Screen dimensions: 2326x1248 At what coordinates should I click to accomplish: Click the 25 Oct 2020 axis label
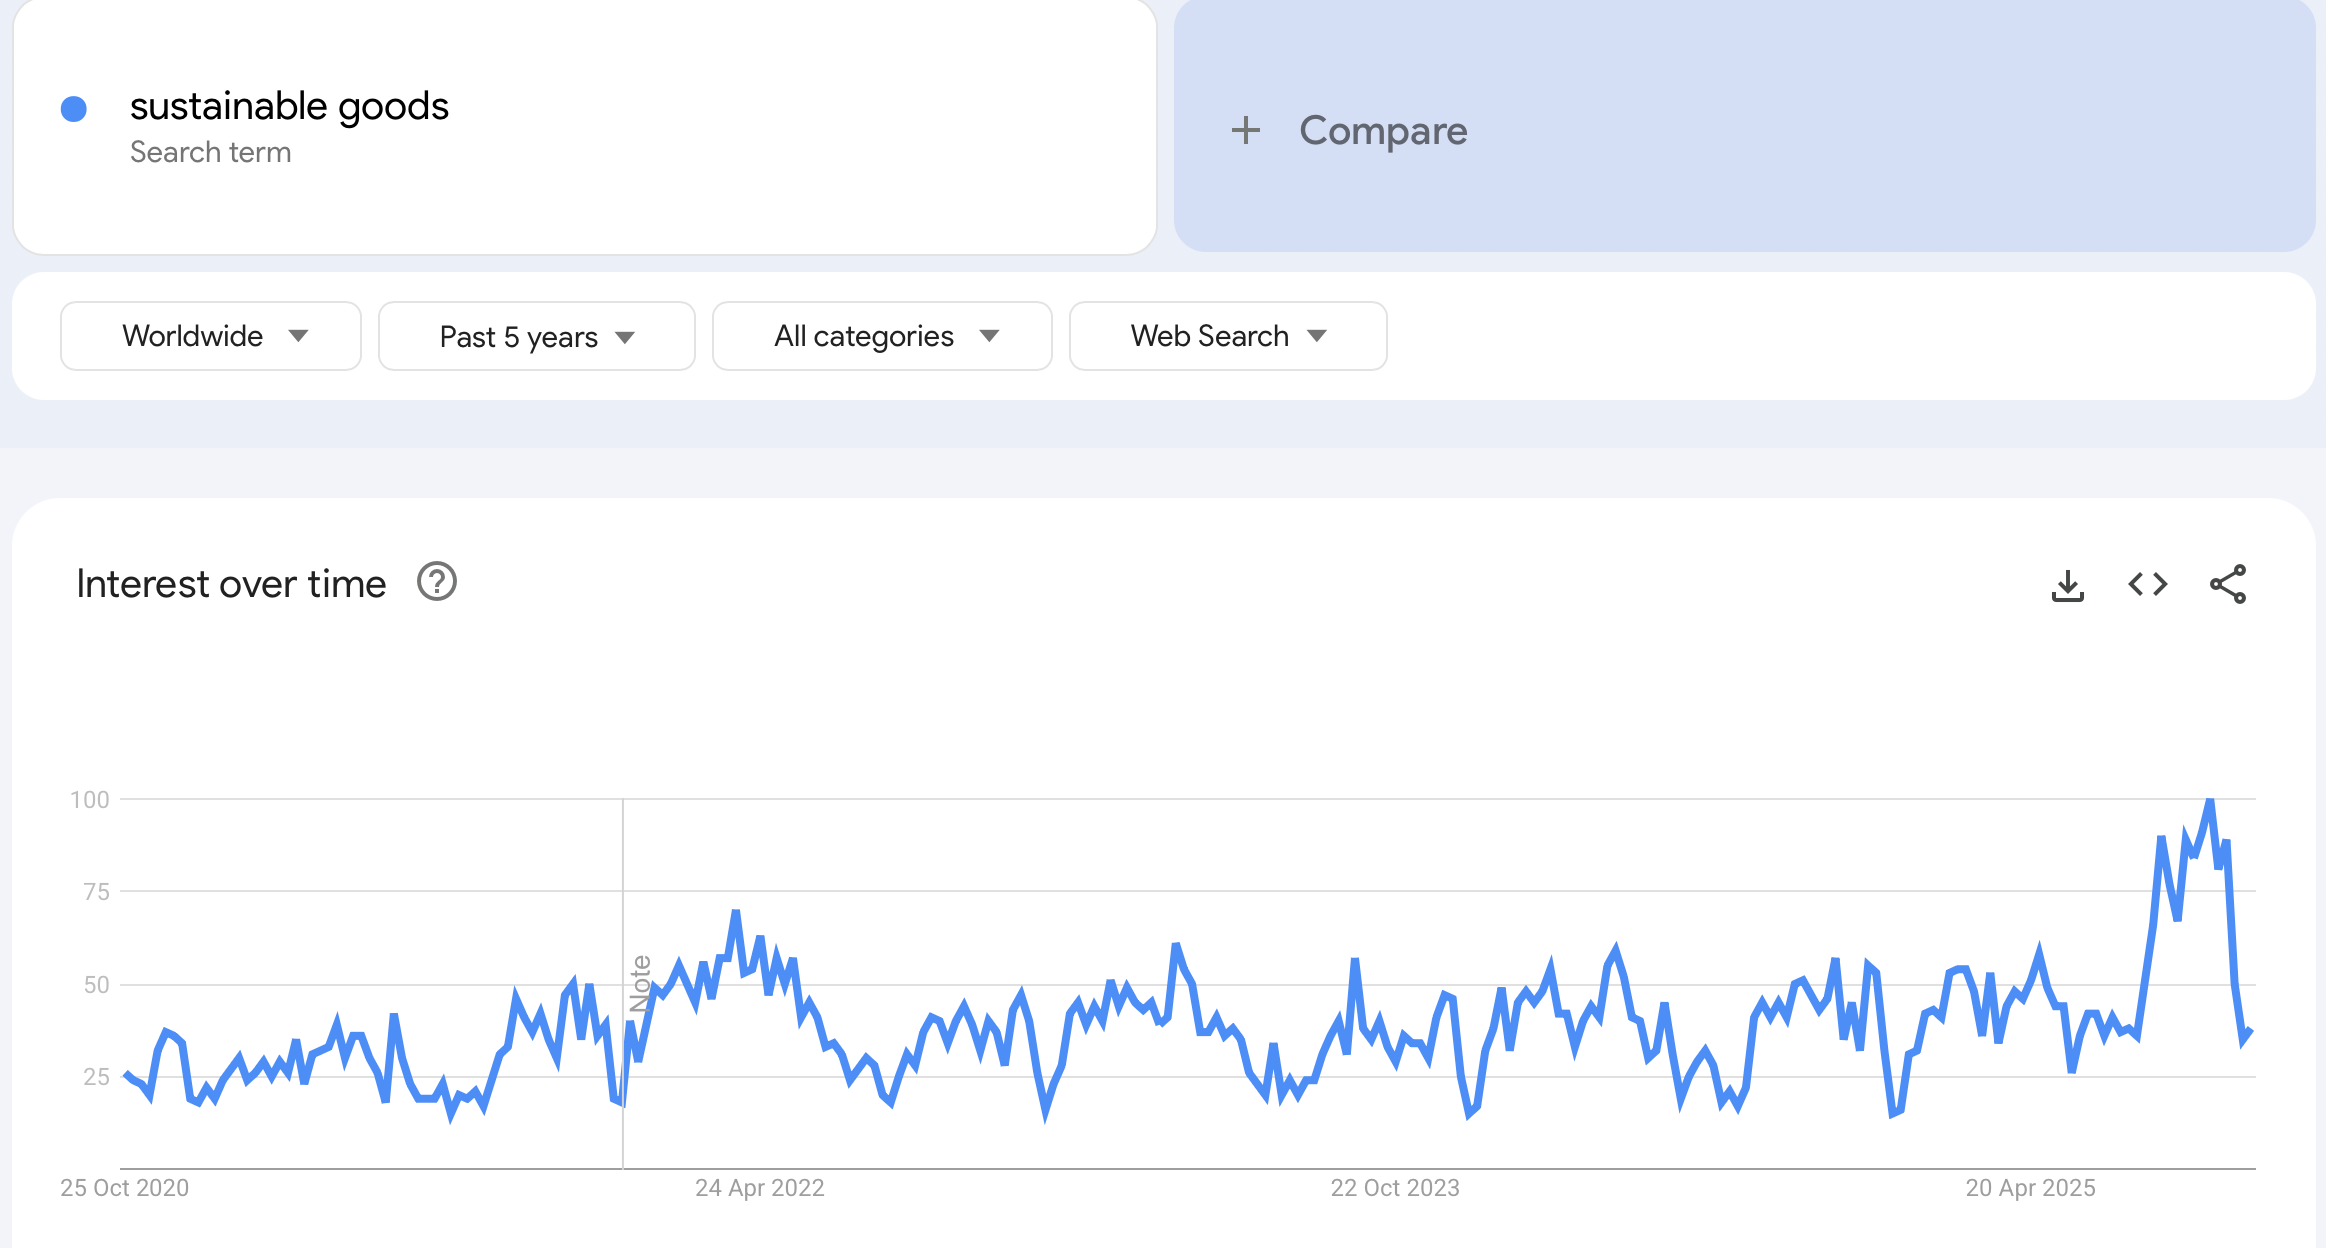pyautogui.click(x=124, y=1188)
